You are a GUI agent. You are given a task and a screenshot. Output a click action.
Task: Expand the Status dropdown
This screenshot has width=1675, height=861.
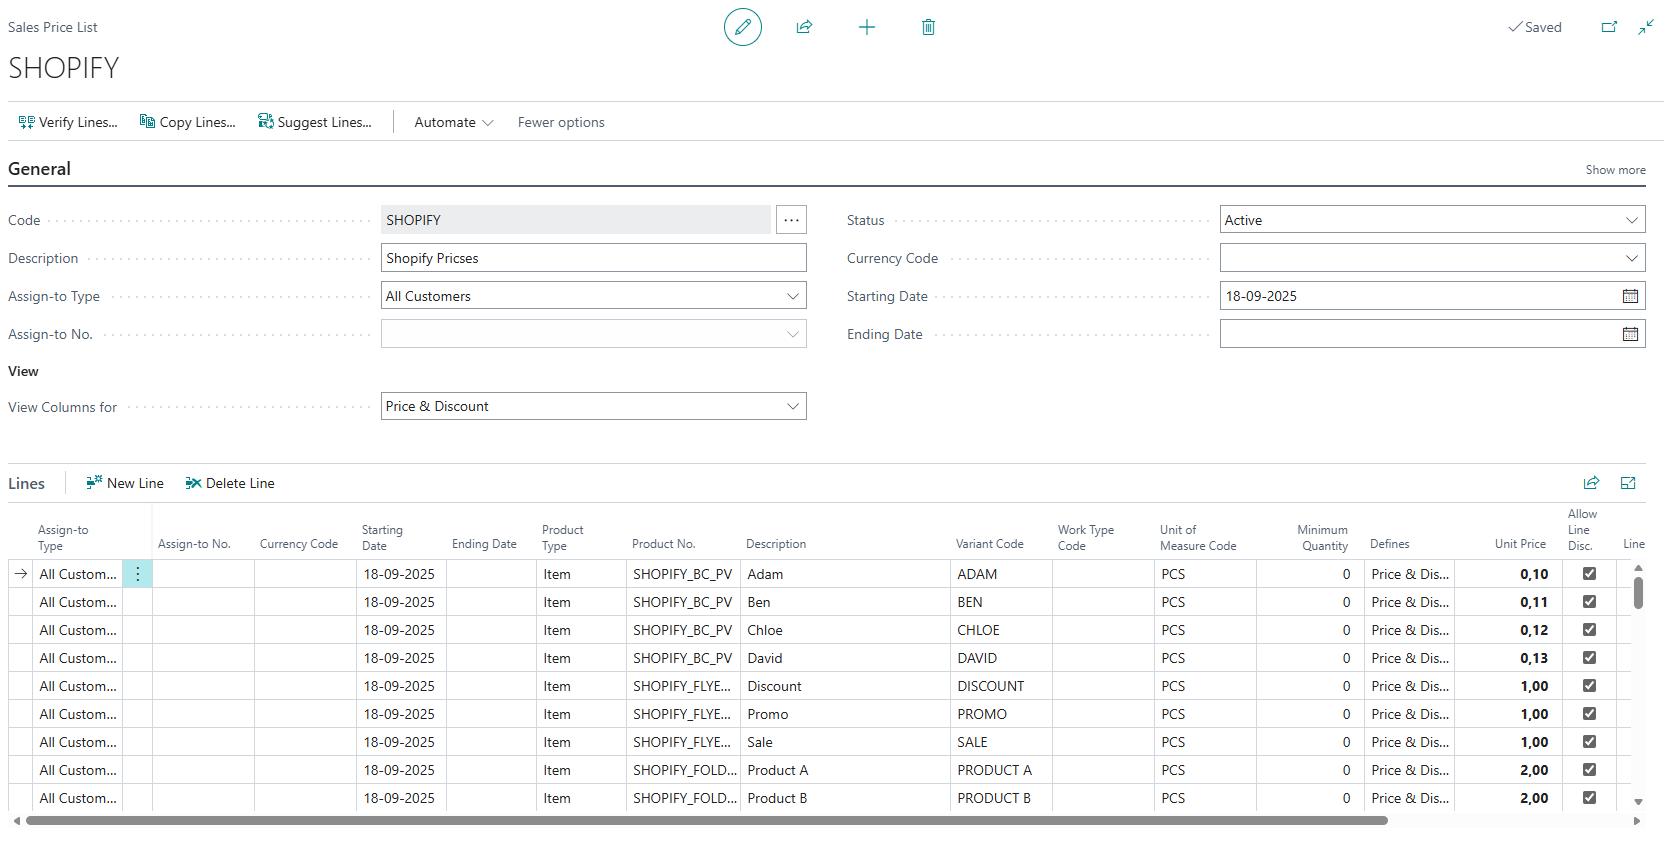(1631, 220)
